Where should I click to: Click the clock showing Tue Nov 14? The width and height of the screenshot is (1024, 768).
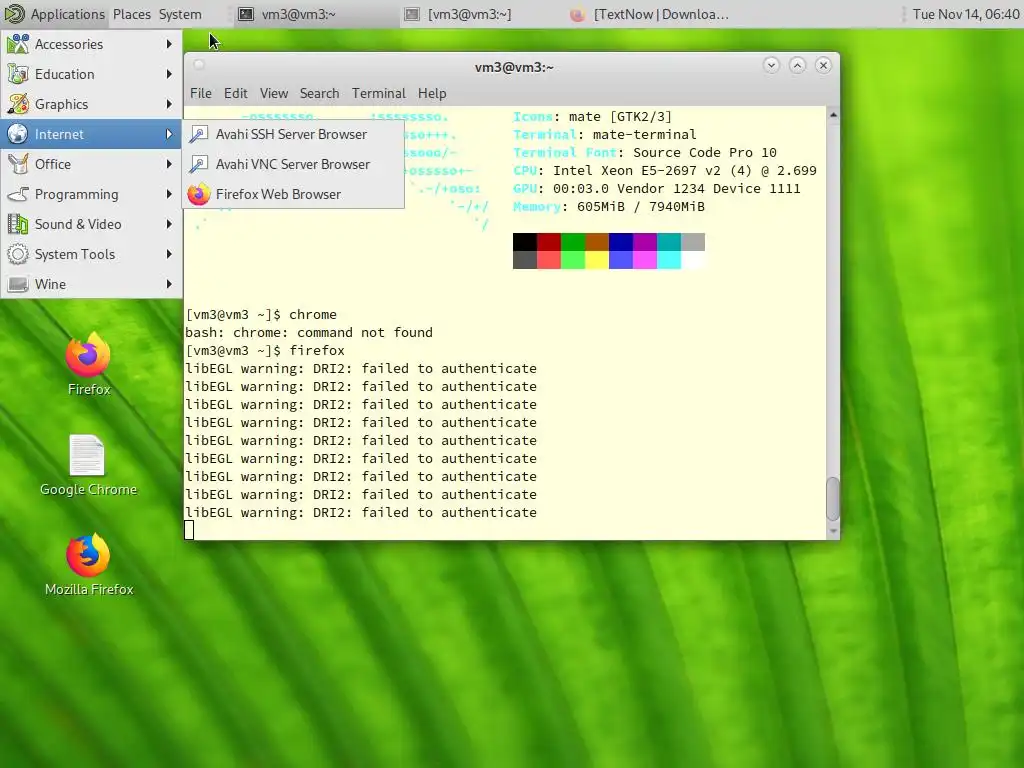[965, 14]
